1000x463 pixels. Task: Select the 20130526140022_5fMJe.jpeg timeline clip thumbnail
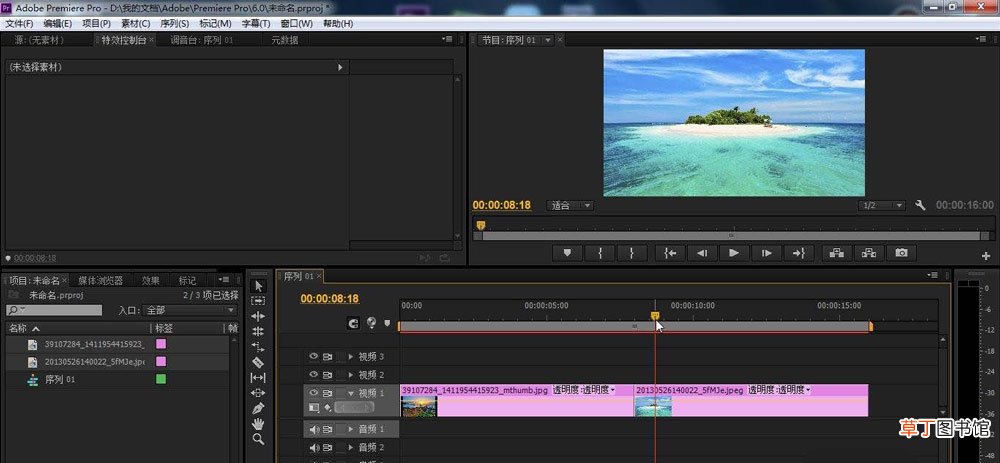[x=653, y=406]
